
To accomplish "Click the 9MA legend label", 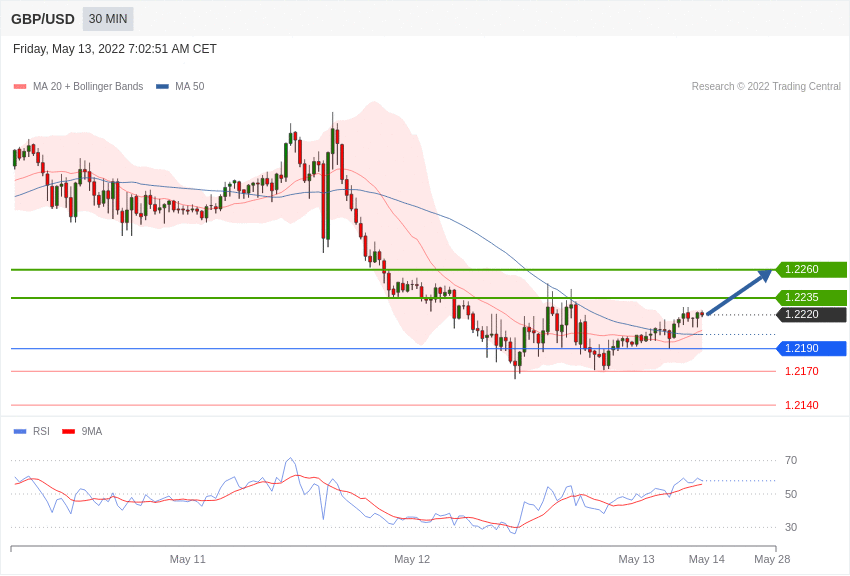I will [x=92, y=431].
